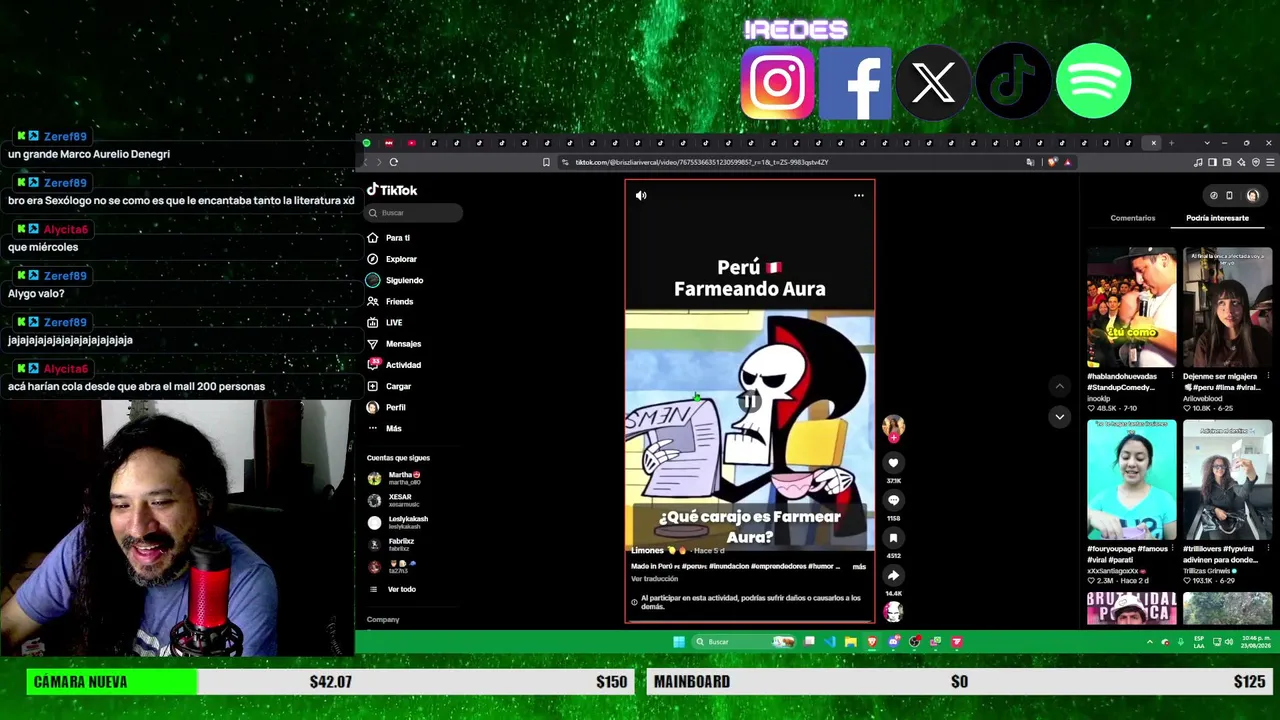Open the Instagram social icon in the overlay

coord(777,83)
